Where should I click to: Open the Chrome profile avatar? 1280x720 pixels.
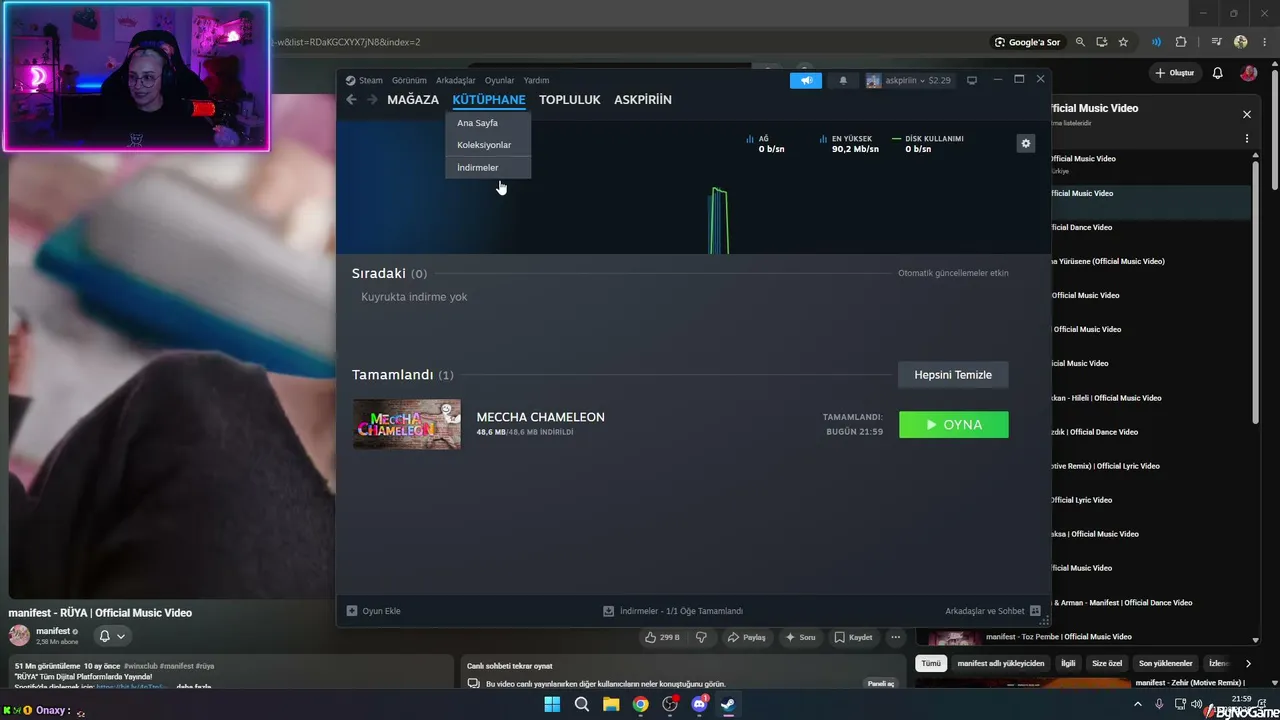tap(1241, 42)
